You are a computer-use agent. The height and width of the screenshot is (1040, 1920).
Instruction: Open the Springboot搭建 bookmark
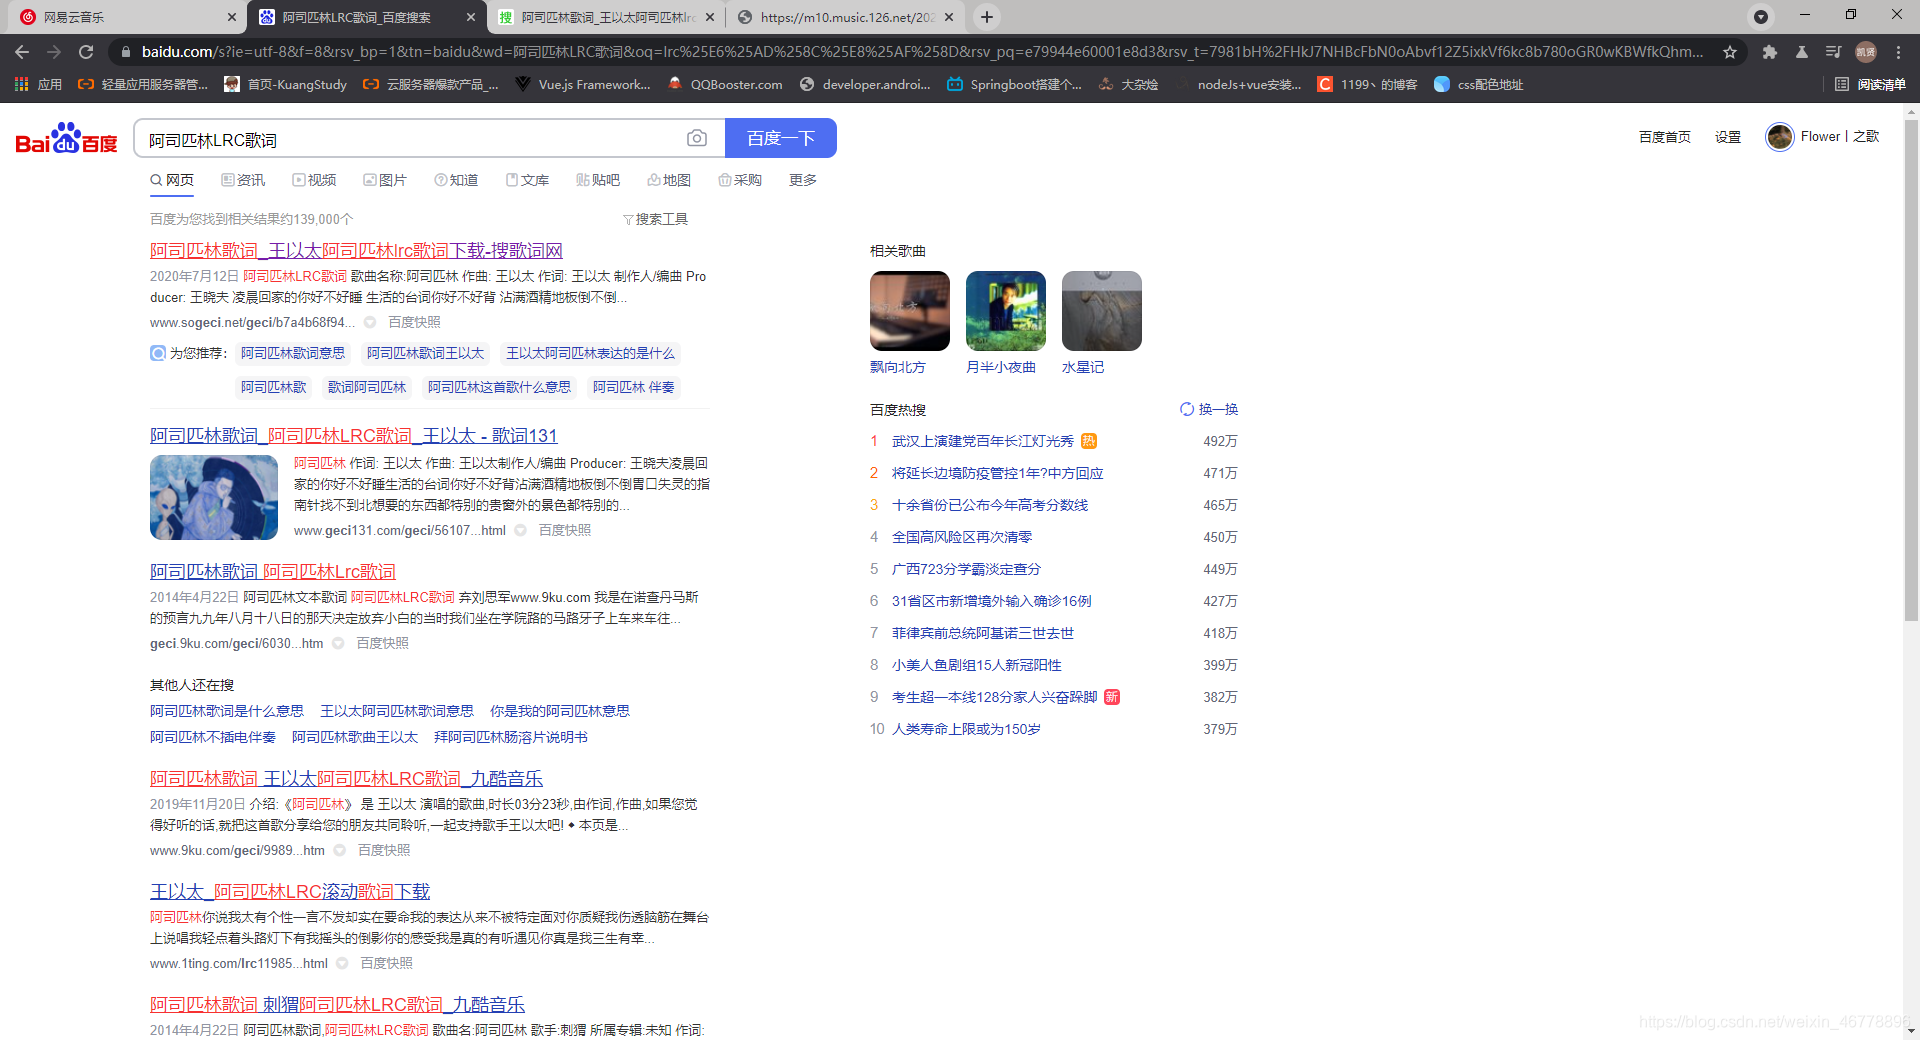tap(1015, 85)
